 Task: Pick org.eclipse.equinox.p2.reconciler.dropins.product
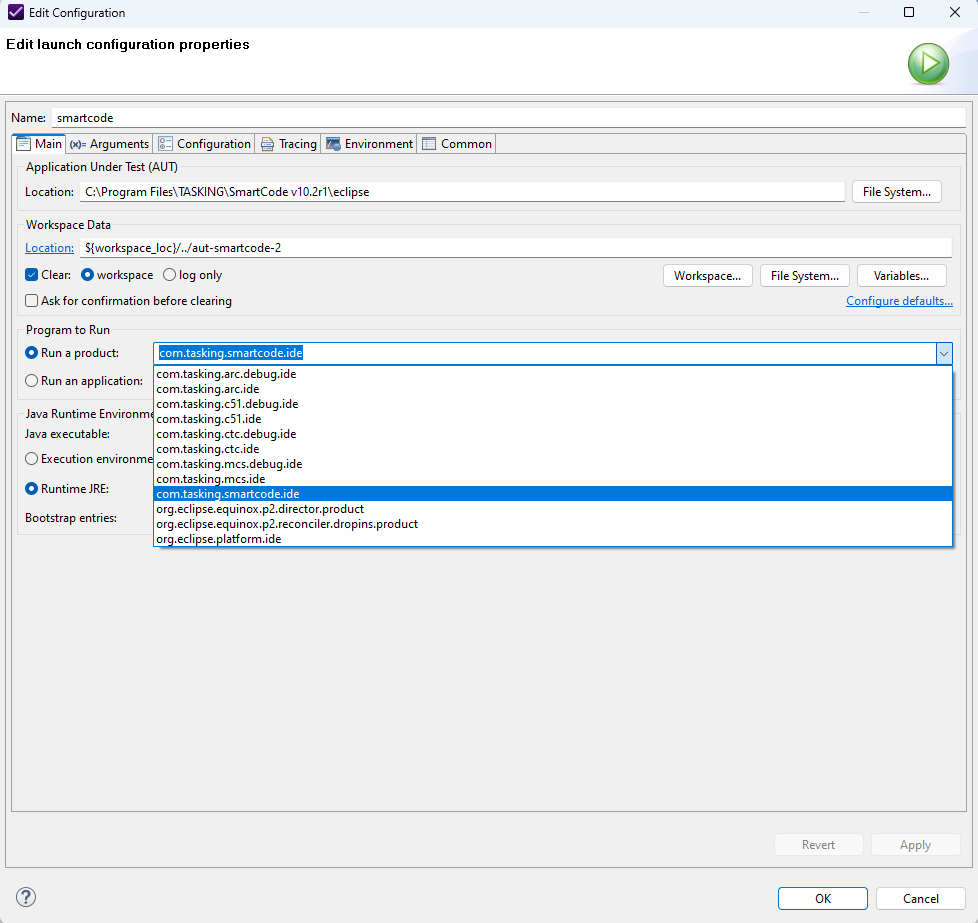click(553, 524)
